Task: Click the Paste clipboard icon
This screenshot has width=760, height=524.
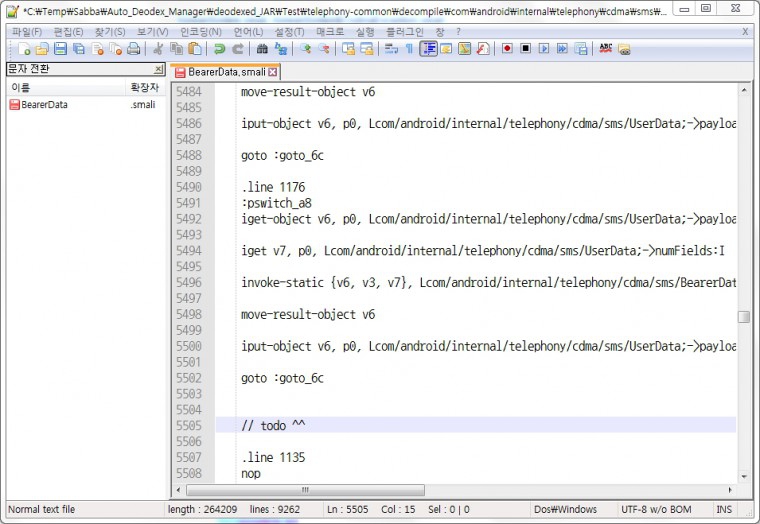Action: tap(195, 48)
